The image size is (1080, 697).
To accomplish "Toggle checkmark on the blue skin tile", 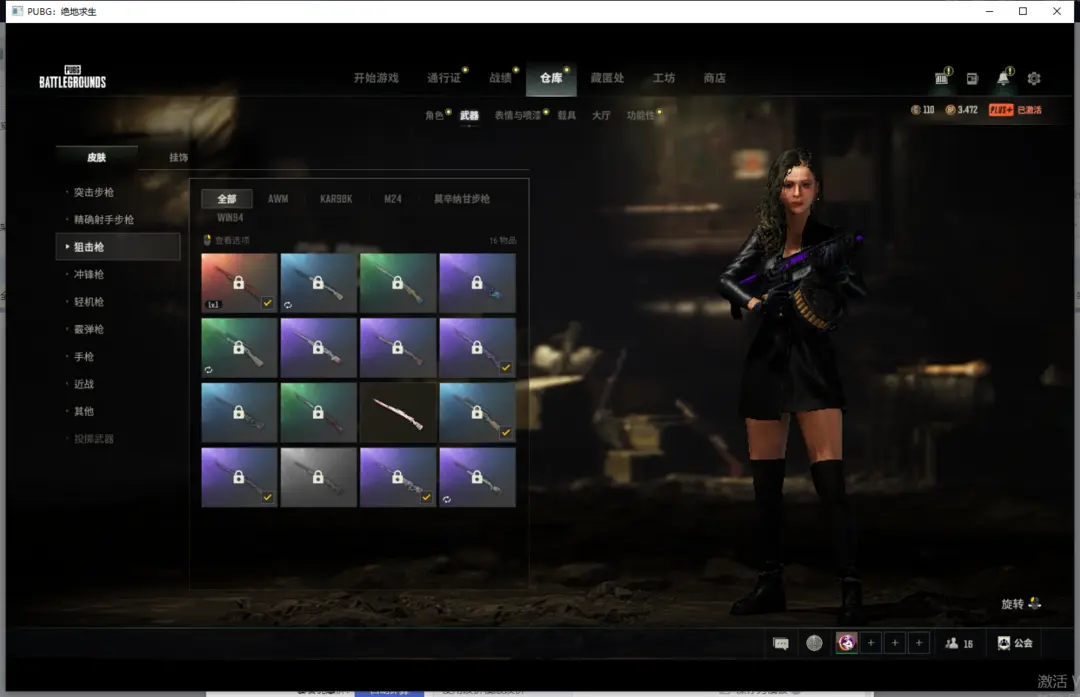I will (506, 432).
